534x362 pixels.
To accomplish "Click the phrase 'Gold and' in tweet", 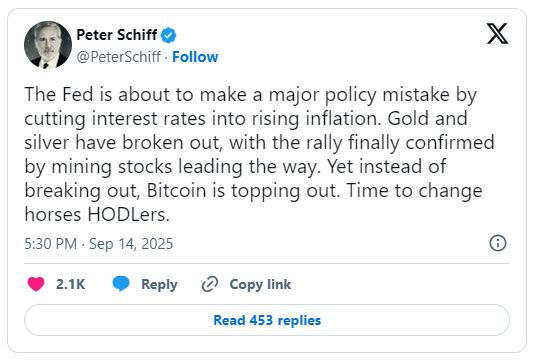I will tap(427, 119).
